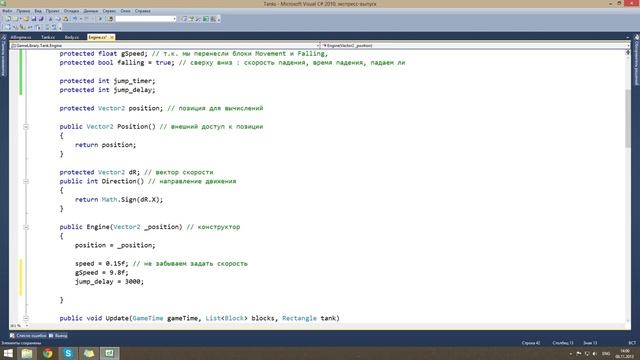The image size is (640, 360).
Task: Open the Вид menu
Action: point(38,11)
